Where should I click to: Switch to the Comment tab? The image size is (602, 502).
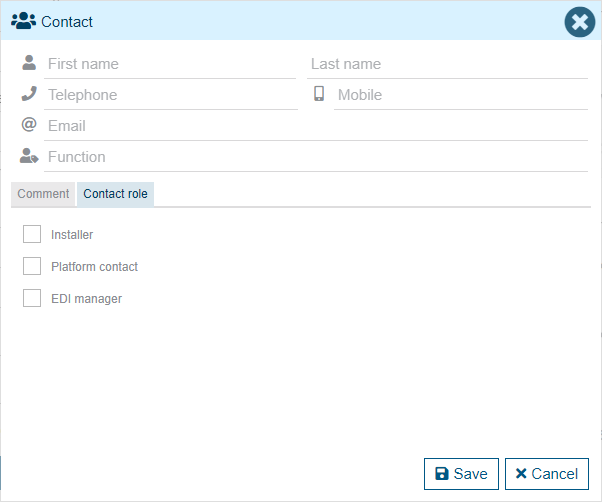point(43,194)
